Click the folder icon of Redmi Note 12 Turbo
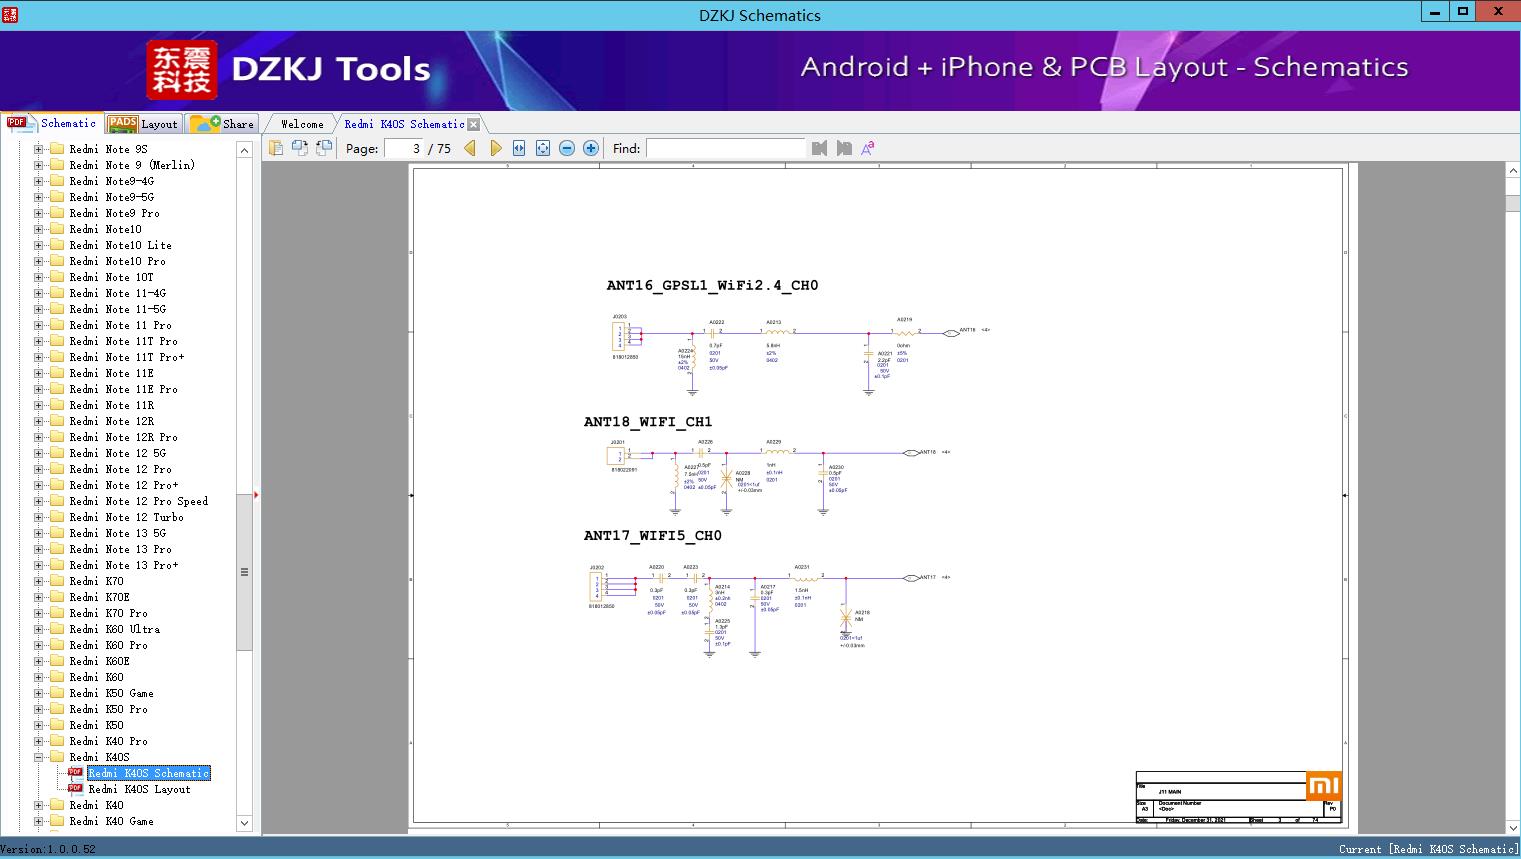This screenshot has width=1521, height=859. (57, 517)
